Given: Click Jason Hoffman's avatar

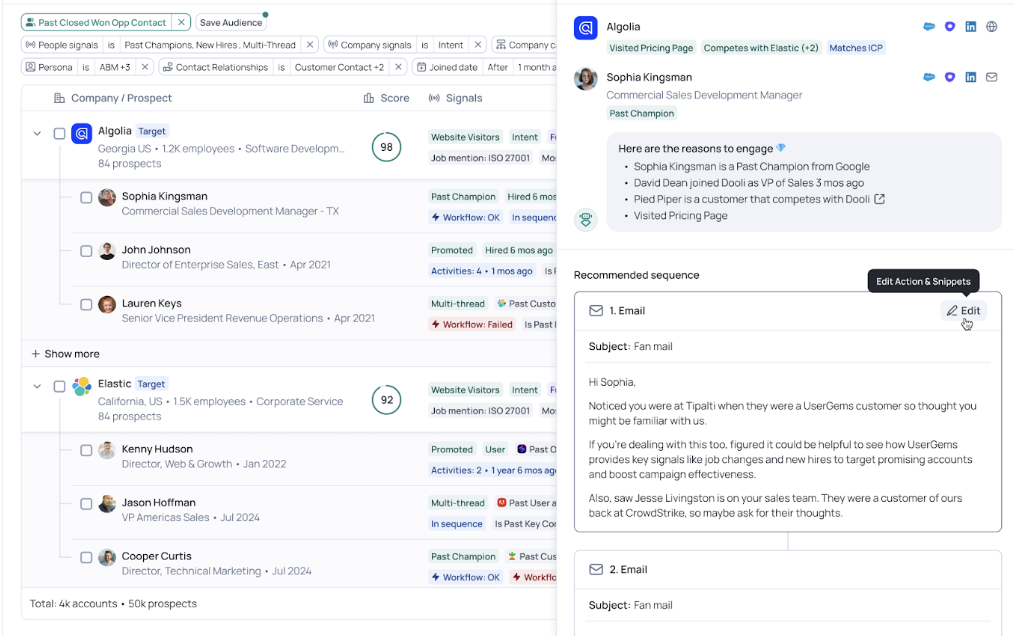Looking at the screenshot, I should 107,504.
